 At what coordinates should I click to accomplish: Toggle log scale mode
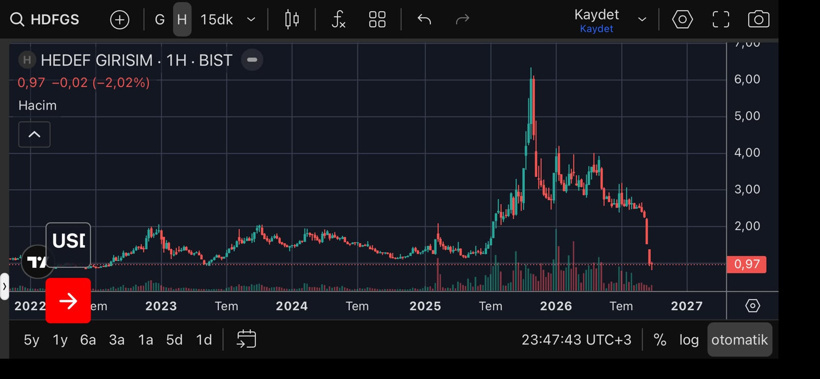(x=689, y=340)
